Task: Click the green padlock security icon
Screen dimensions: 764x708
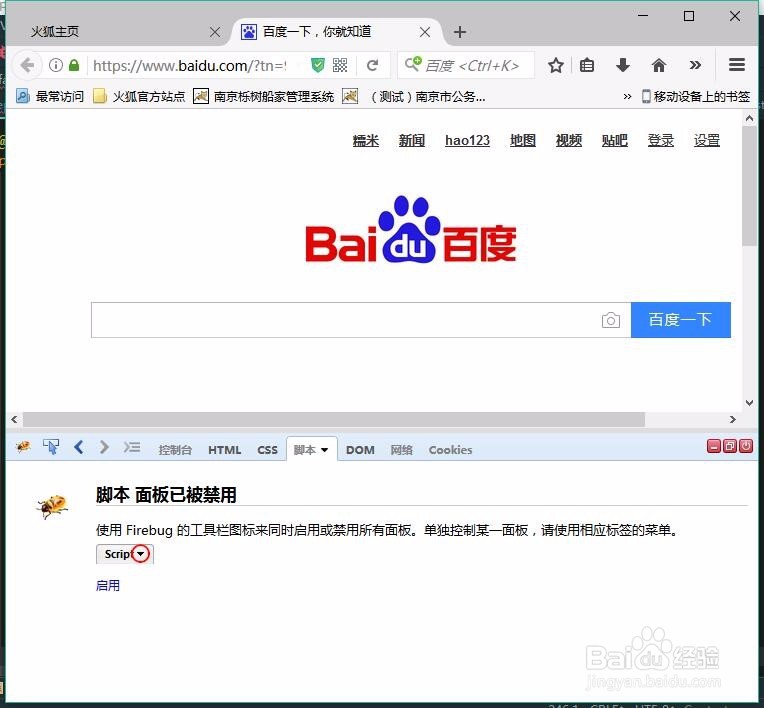Action: coord(74,65)
